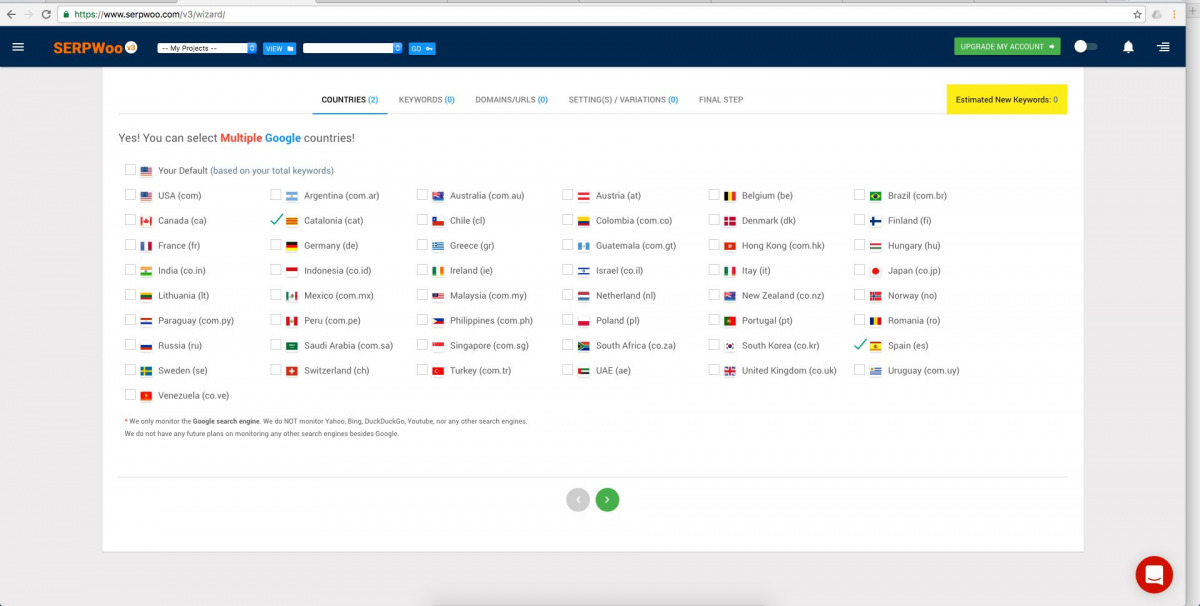Bookmark page with the star icon
This screenshot has width=1200, height=606.
tap(1137, 15)
